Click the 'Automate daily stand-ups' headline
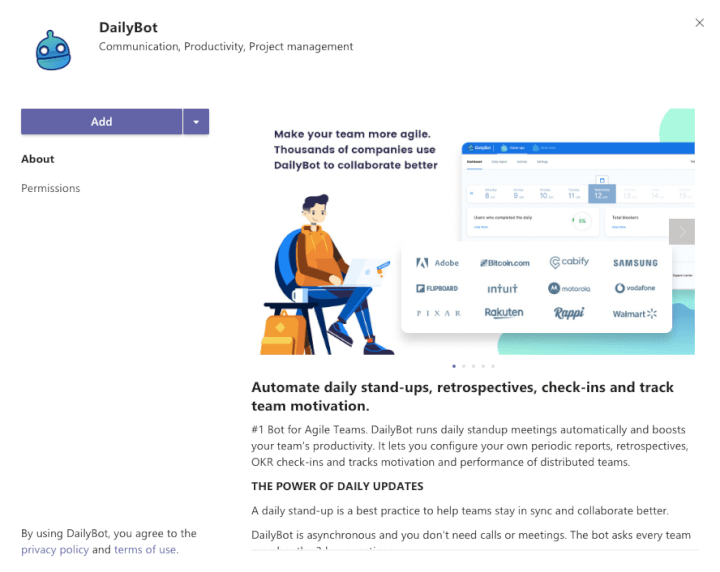 tap(462, 396)
